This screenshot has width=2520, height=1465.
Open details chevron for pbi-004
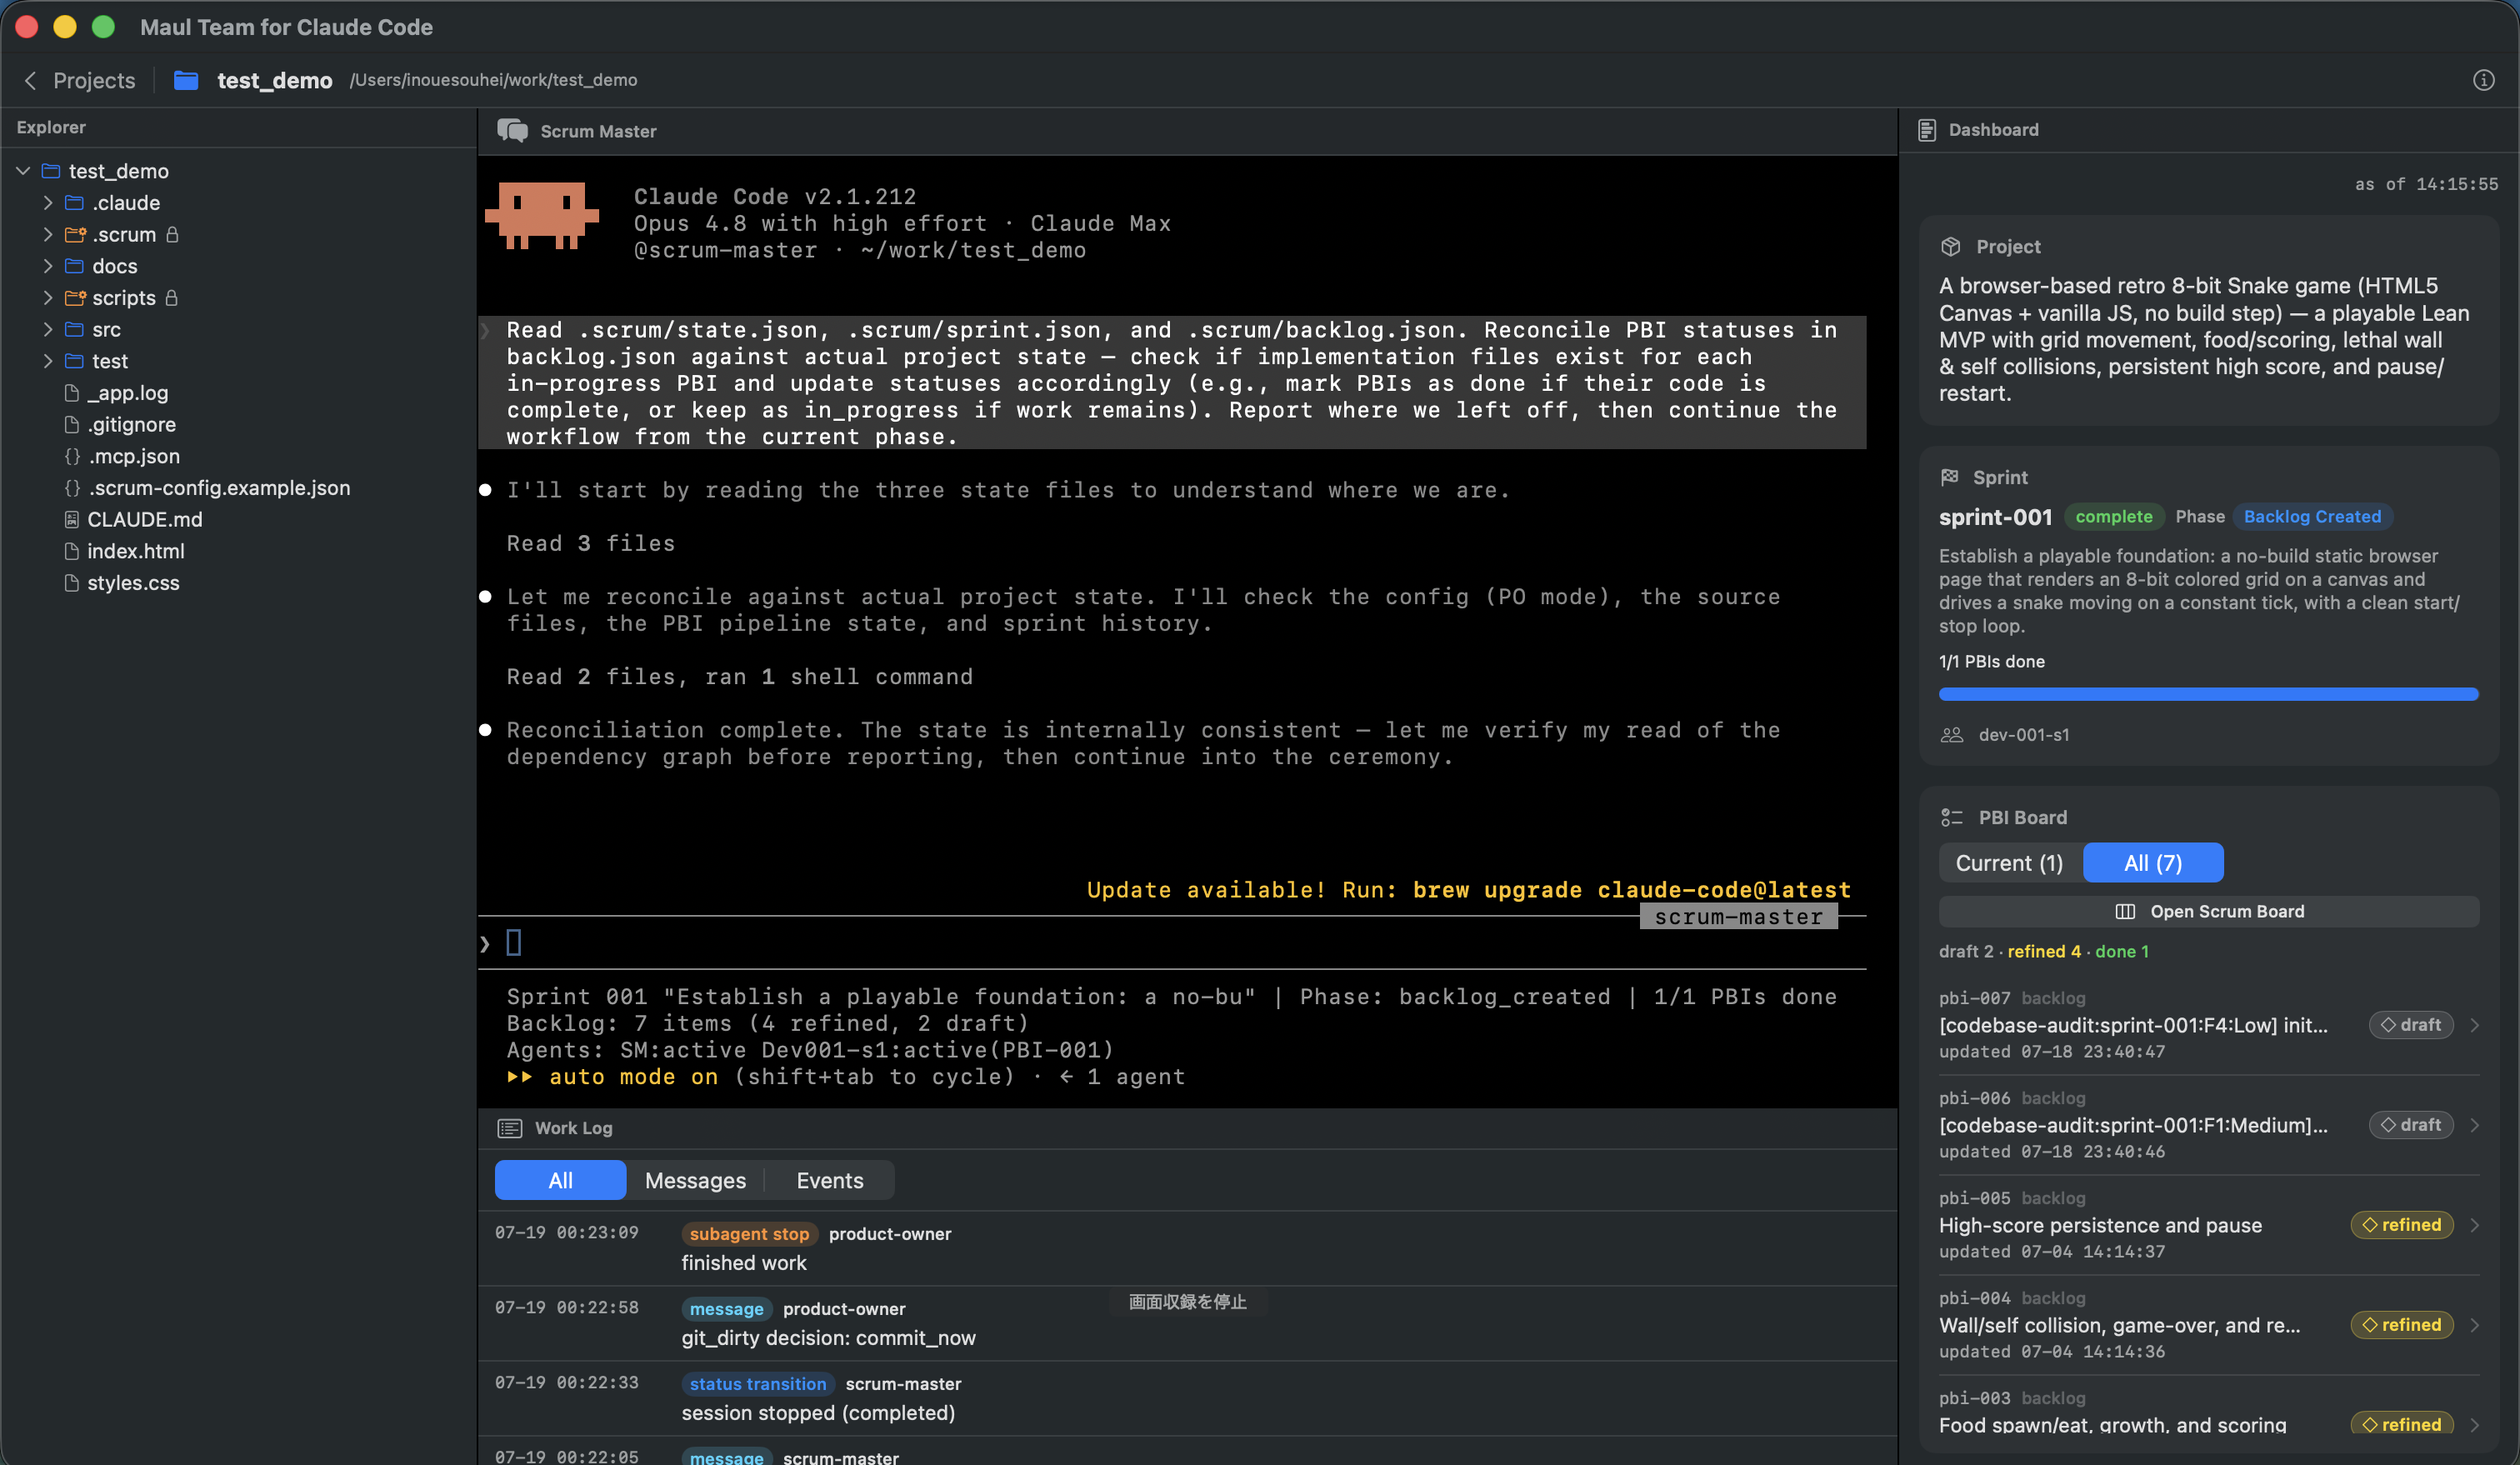(x=2475, y=1325)
